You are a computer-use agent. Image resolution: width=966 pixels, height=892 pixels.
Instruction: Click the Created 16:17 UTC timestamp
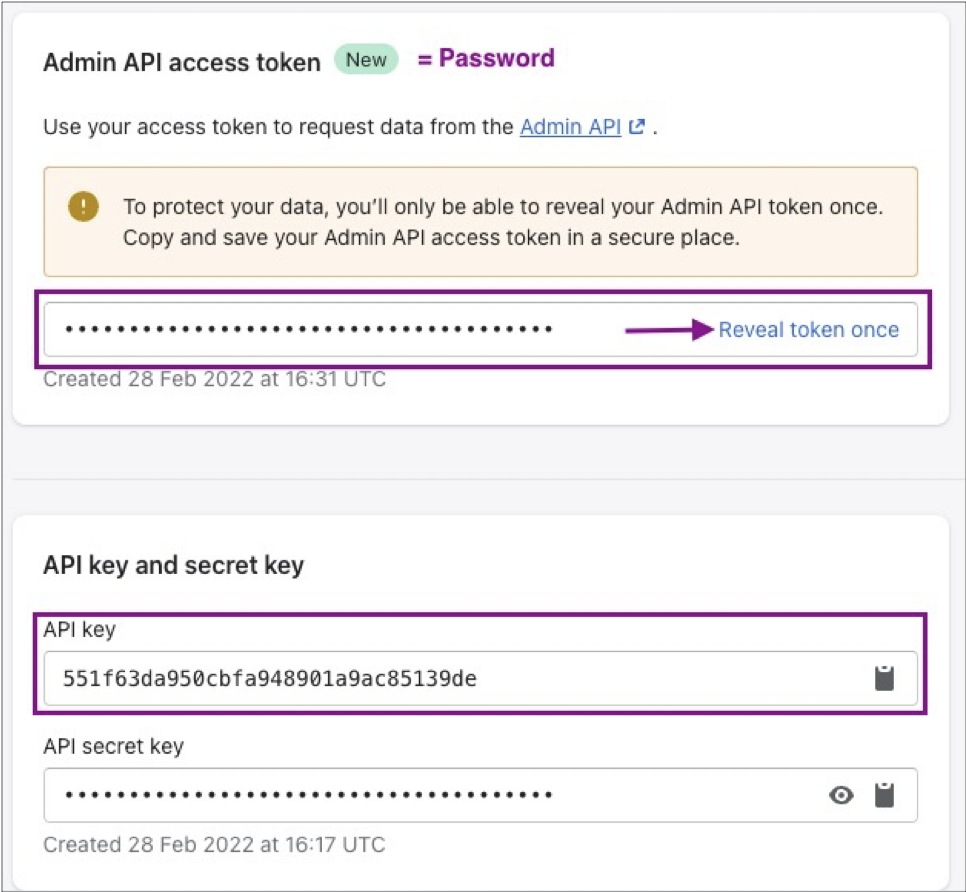214,845
